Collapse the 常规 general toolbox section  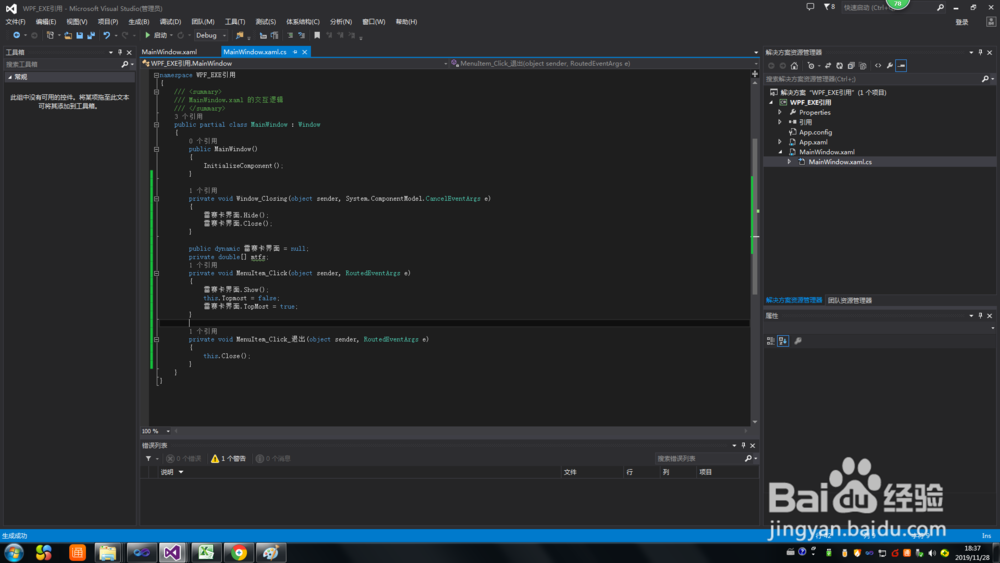[10, 77]
